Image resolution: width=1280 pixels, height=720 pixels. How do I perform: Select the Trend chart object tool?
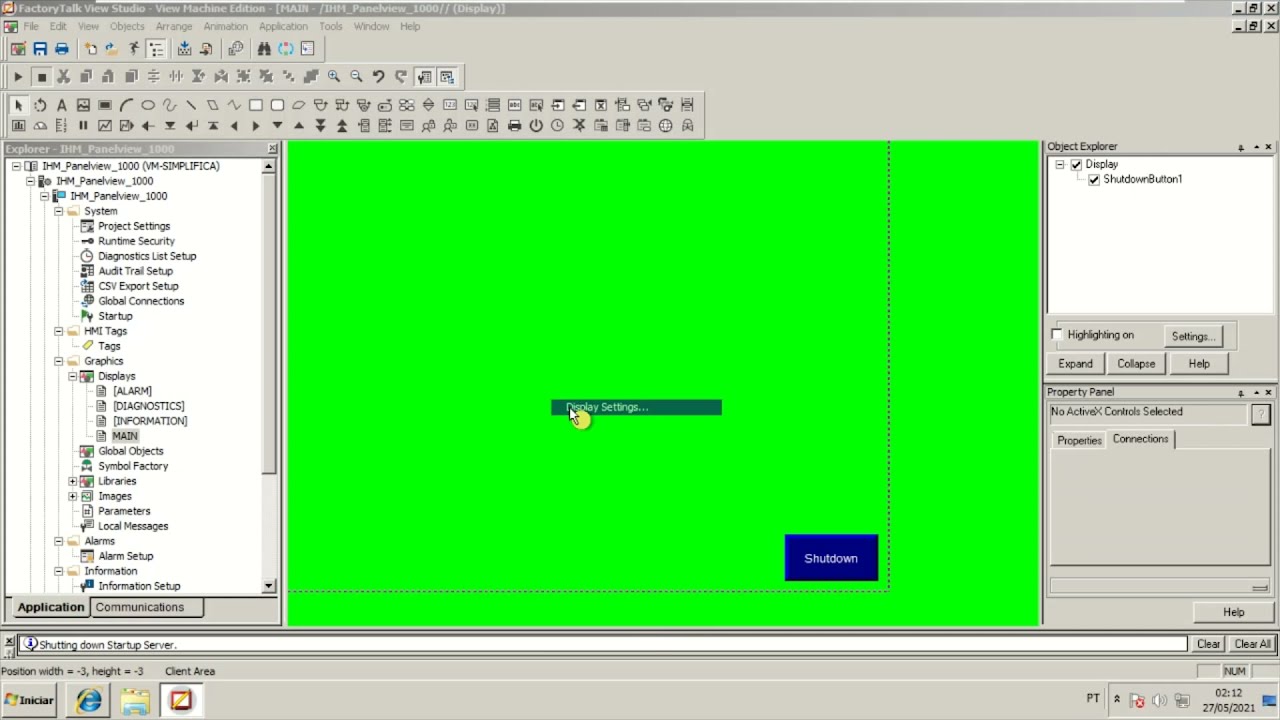105,126
